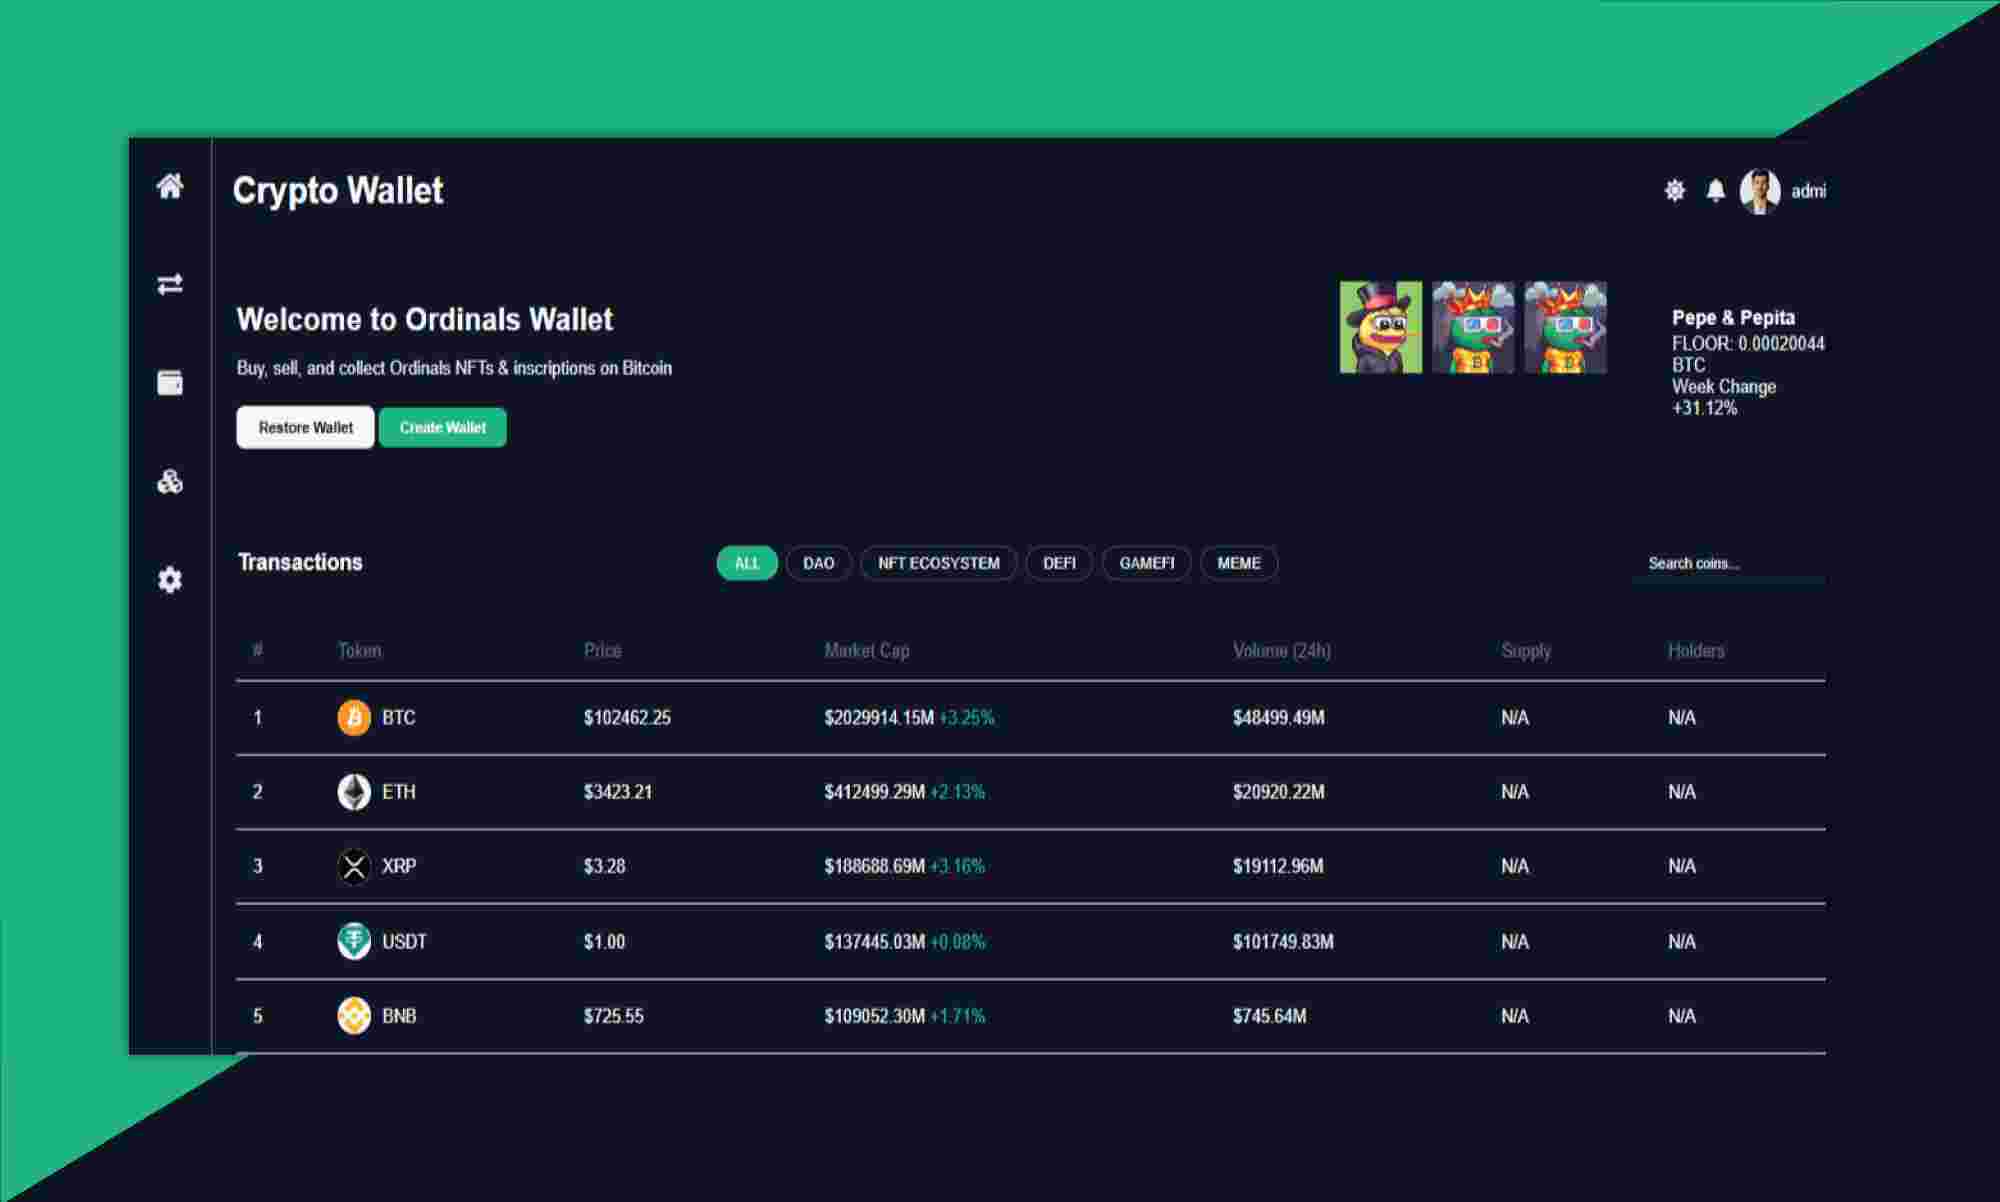The height and width of the screenshot is (1202, 2000).
Task: Click the header settings gear icon
Action: [x=1675, y=190]
